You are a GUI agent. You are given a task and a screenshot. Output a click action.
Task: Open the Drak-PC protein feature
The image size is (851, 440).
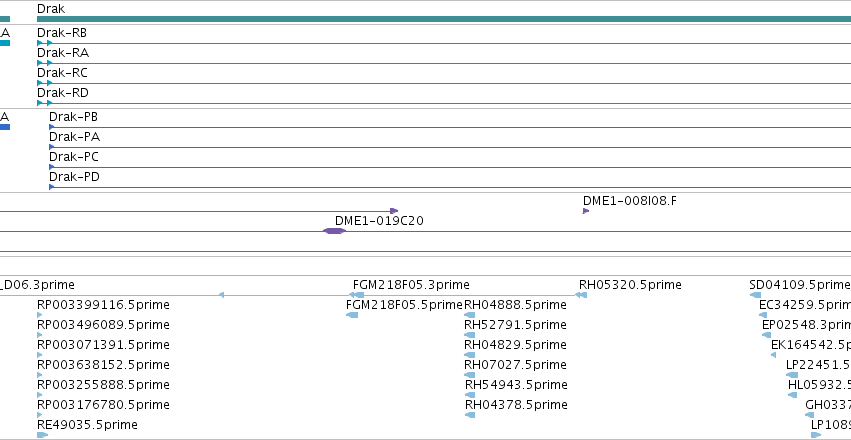[450, 167]
